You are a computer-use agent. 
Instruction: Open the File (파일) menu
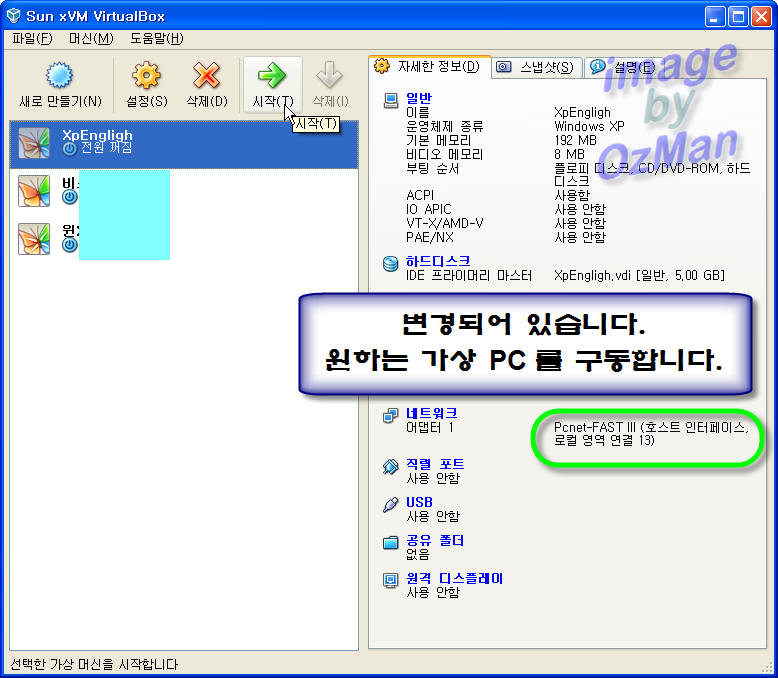32,38
